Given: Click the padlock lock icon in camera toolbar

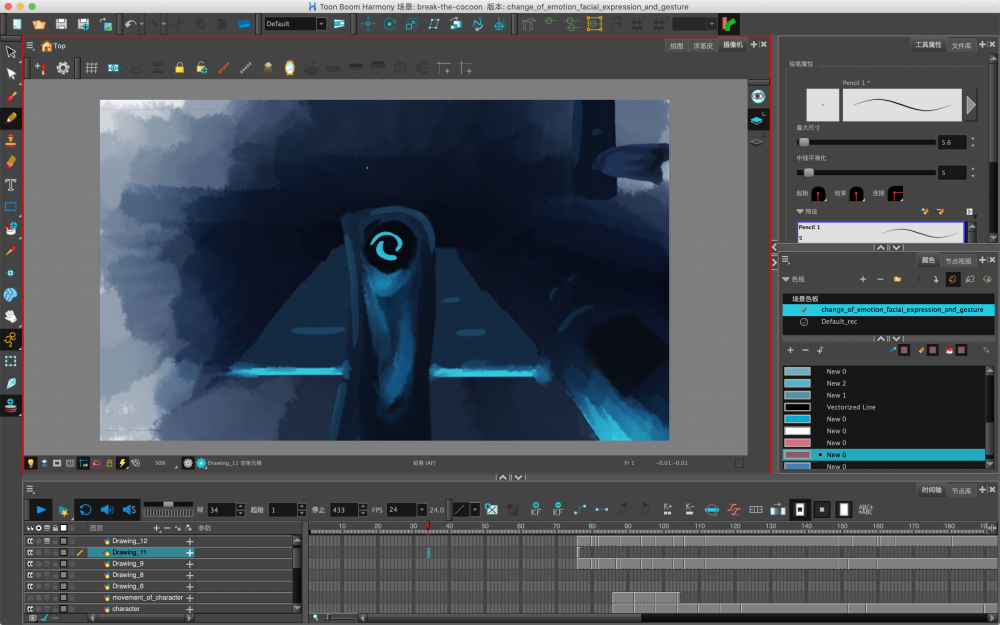Looking at the screenshot, I should (179, 68).
